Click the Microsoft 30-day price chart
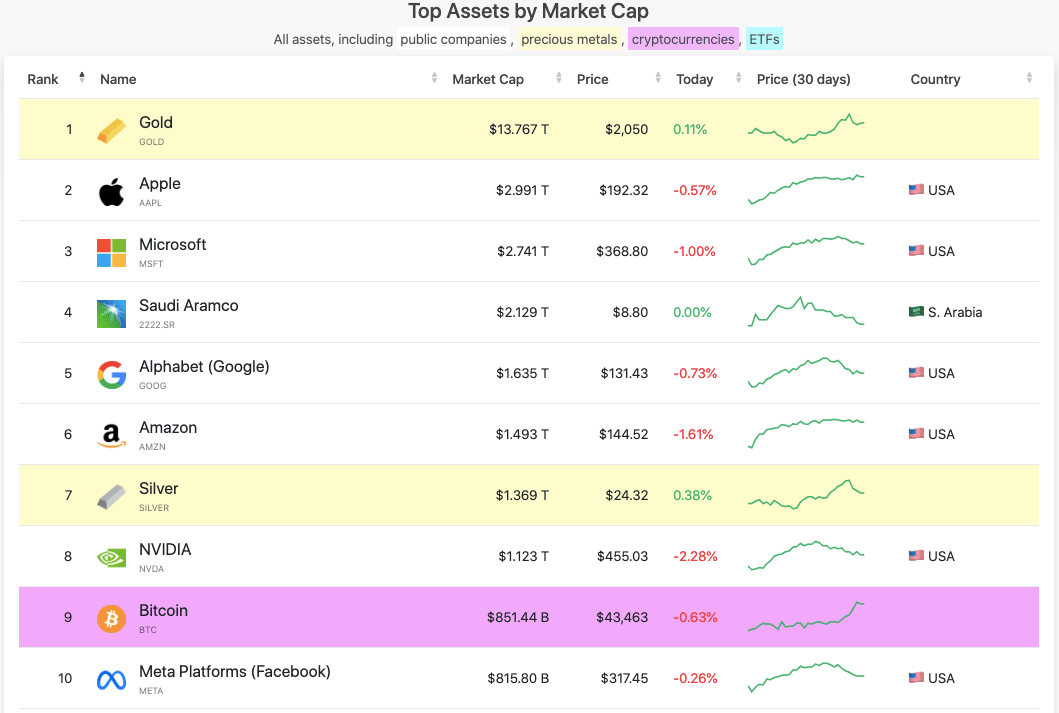The image size is (1059, 713). coord(806,250)
